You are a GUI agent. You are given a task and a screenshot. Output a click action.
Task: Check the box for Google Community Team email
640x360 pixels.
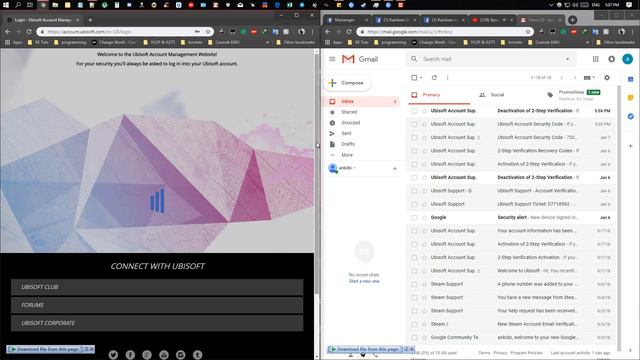tap(414, 338)
